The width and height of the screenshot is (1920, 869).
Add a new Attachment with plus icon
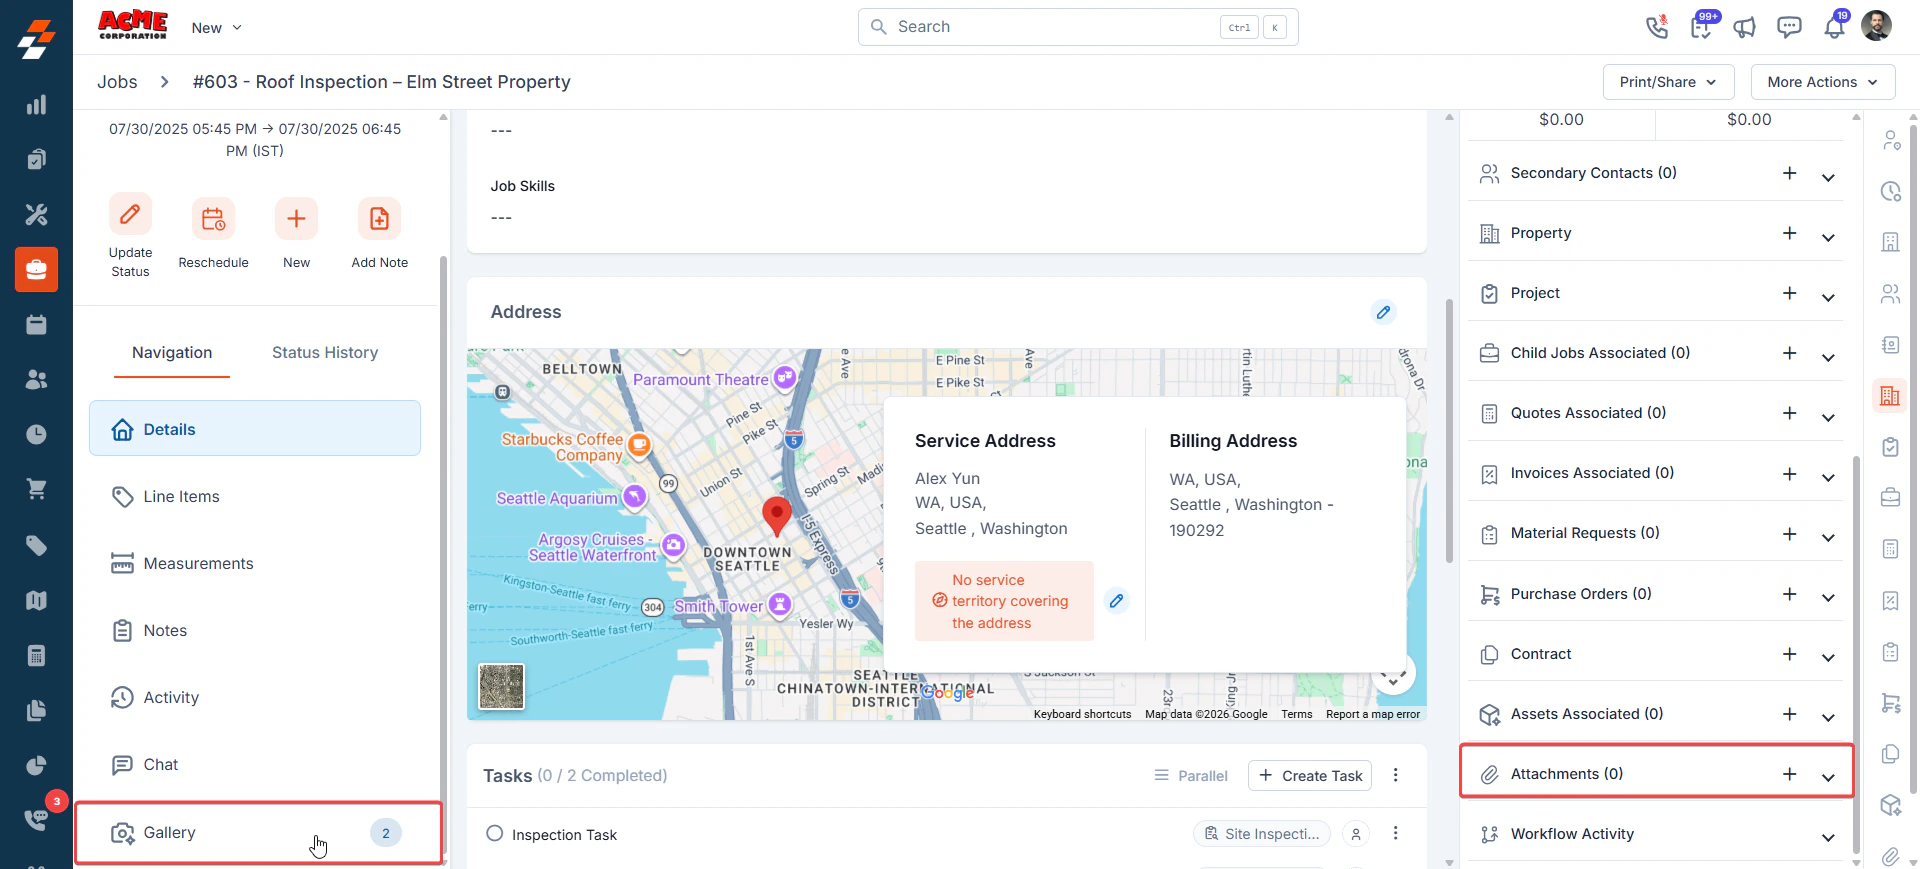point(1789,774)
